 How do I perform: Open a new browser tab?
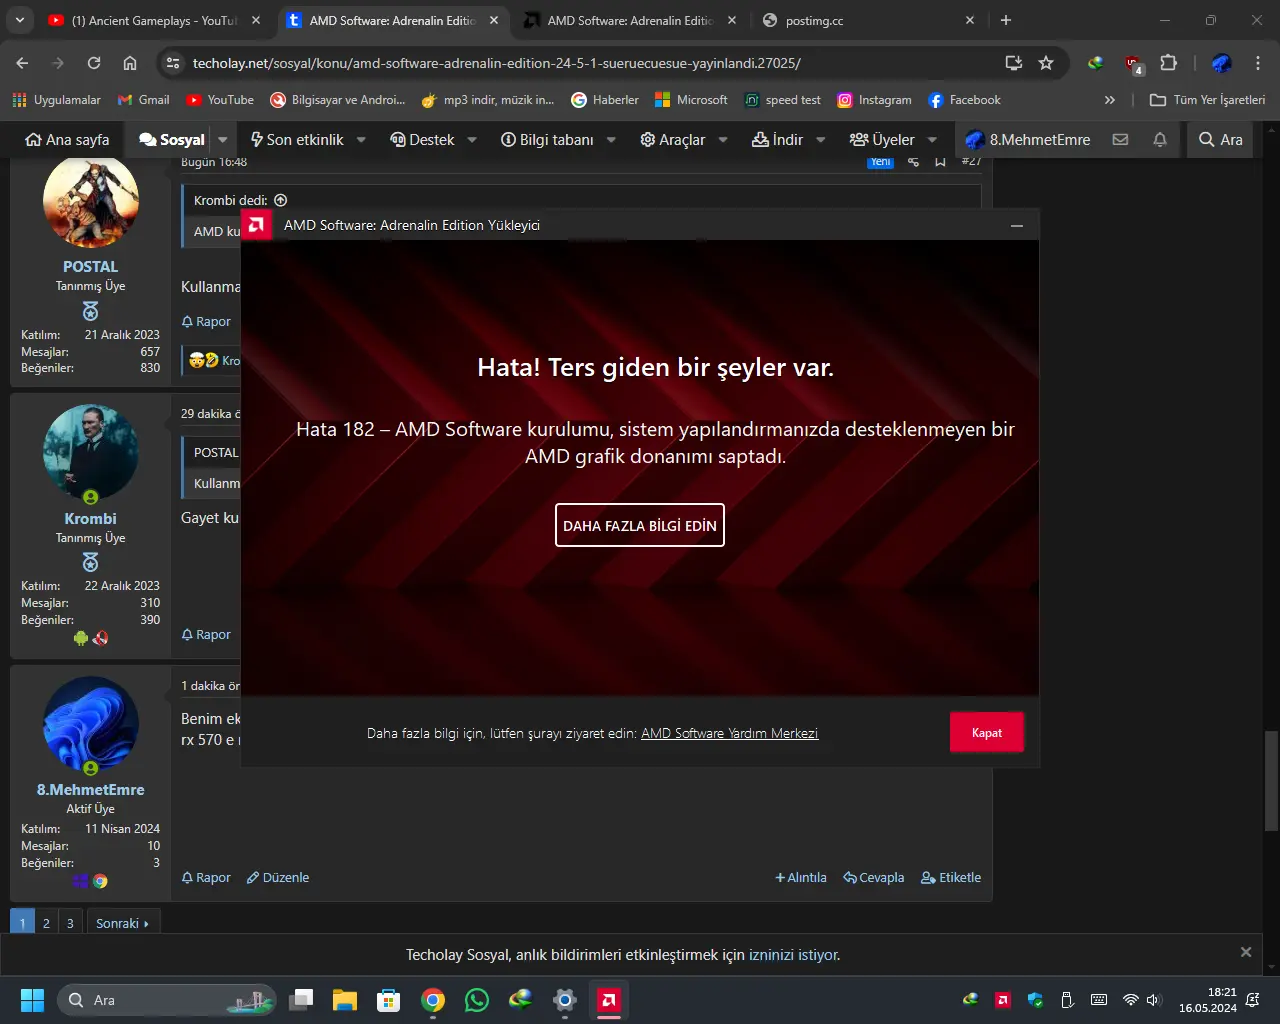[x=1006, y=20]
